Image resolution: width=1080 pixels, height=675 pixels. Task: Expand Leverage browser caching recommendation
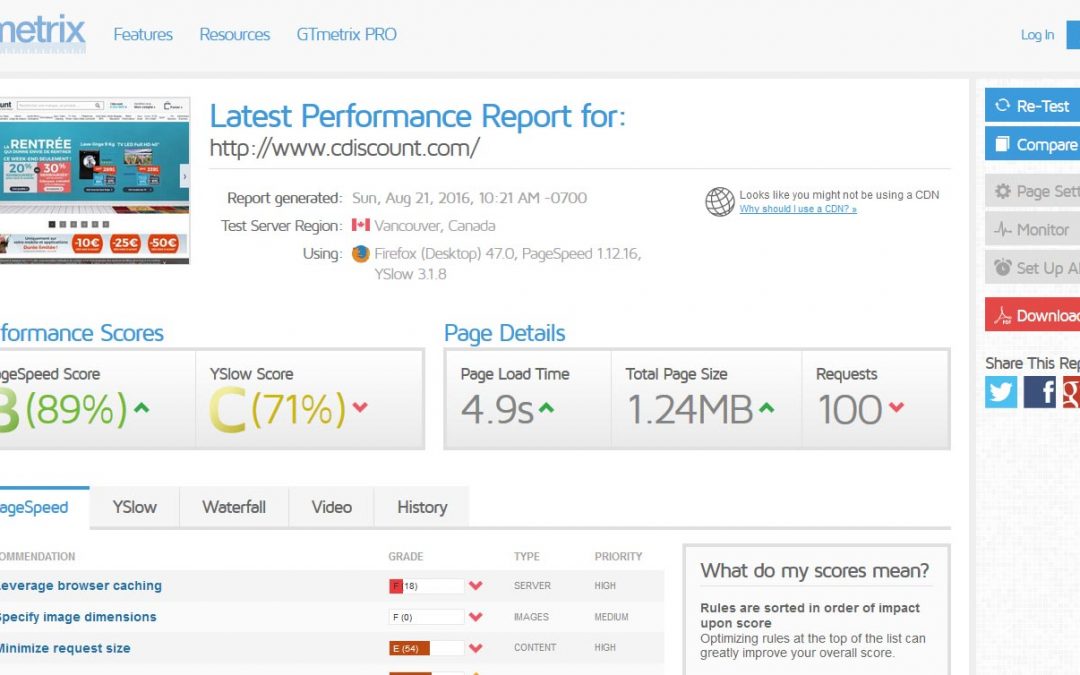[x=81, y=585]
